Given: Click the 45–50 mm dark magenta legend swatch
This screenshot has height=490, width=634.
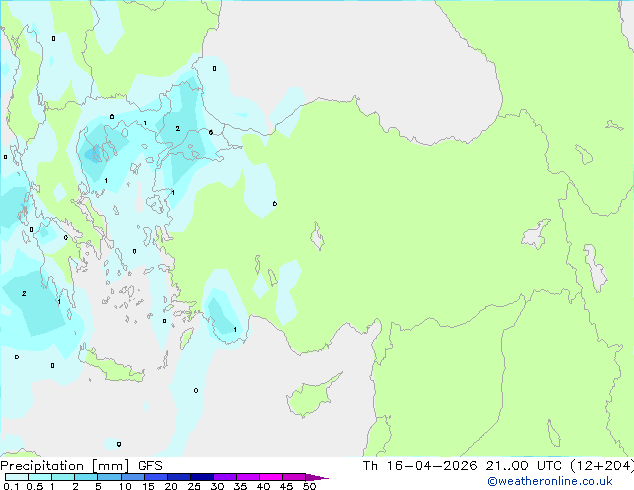Looking at the screenshot, I should pyautogui.click(x=294, y=477).
